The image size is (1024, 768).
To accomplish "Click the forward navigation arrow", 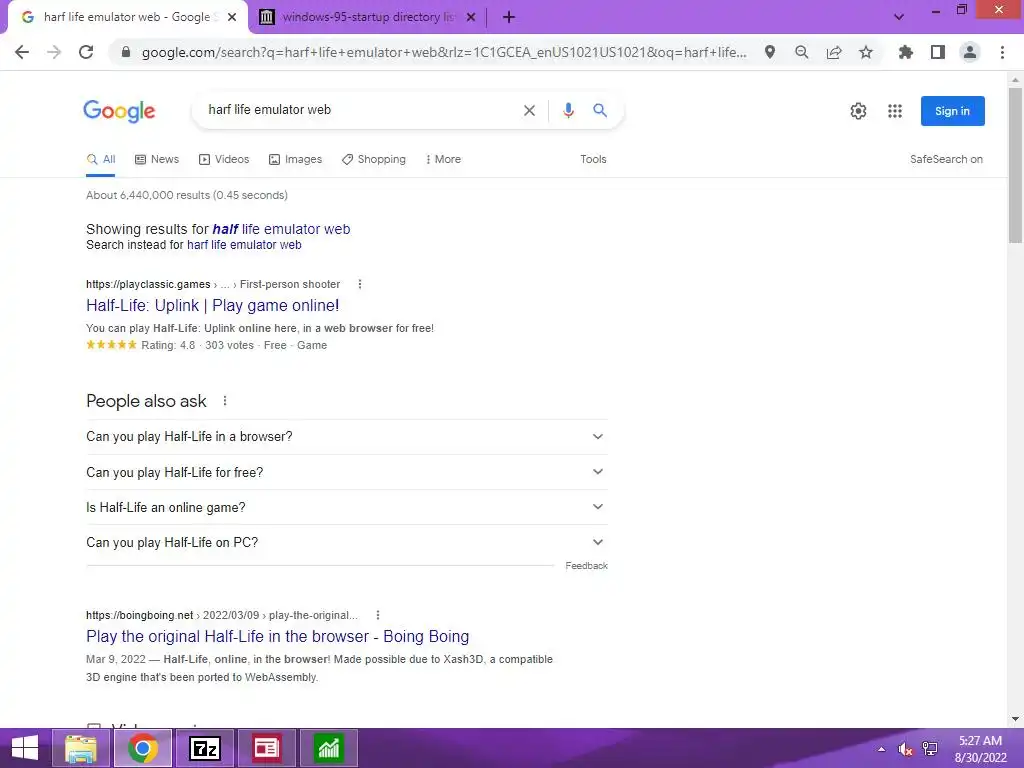I will [54, 52].
